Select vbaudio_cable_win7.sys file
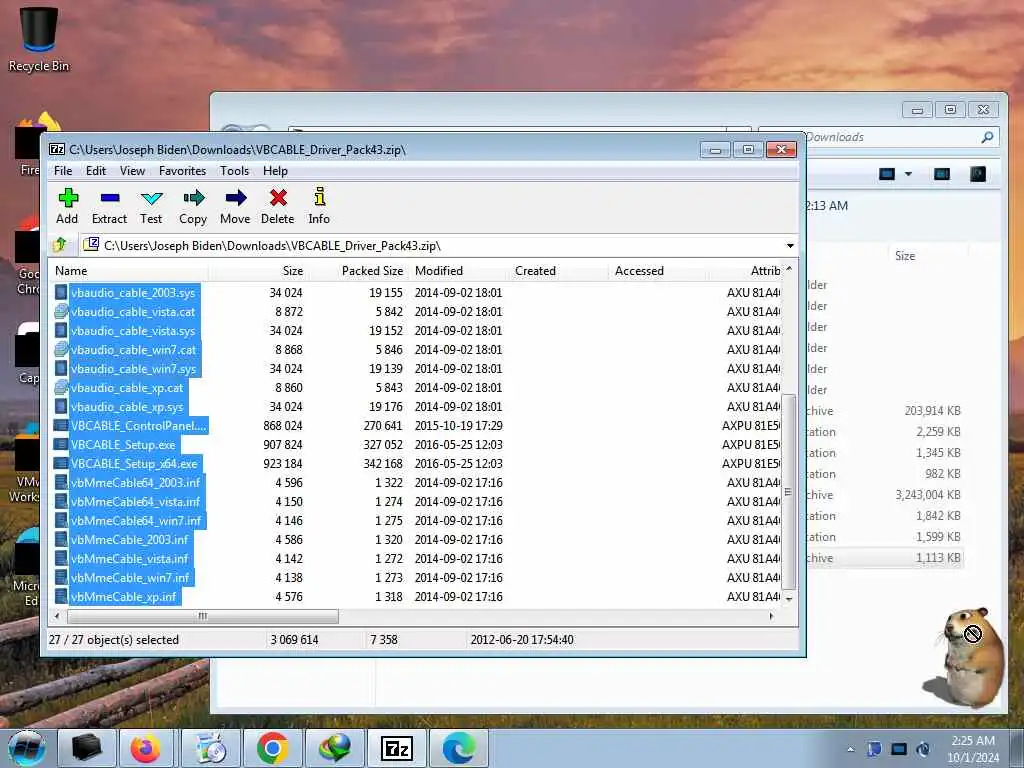1024x768 pixels. [x=133, y=368]
